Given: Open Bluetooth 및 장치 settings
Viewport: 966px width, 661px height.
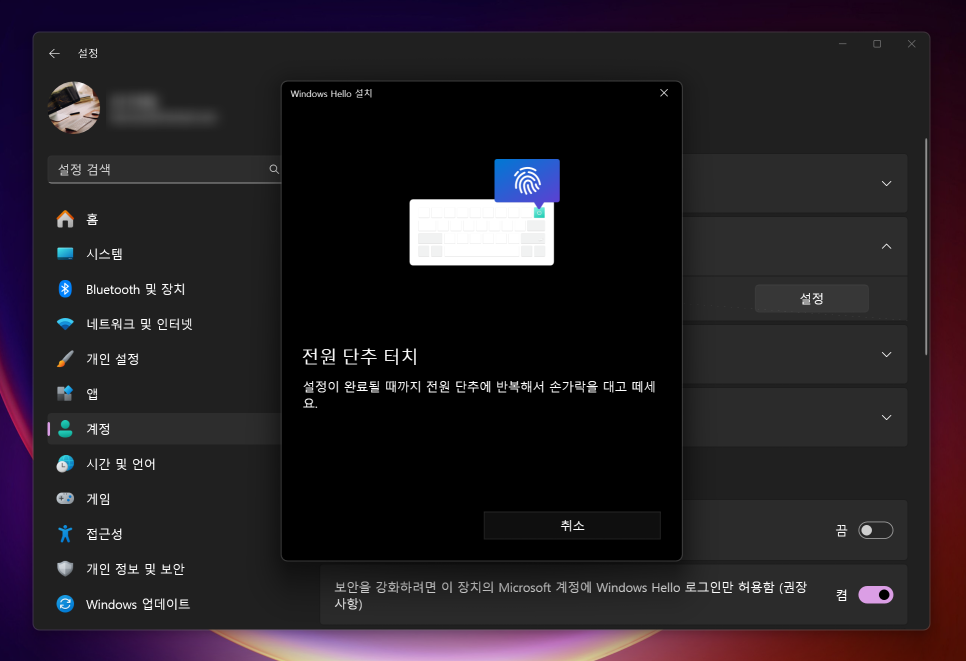Looking at the screenshot, I should (x=164, y=289).
